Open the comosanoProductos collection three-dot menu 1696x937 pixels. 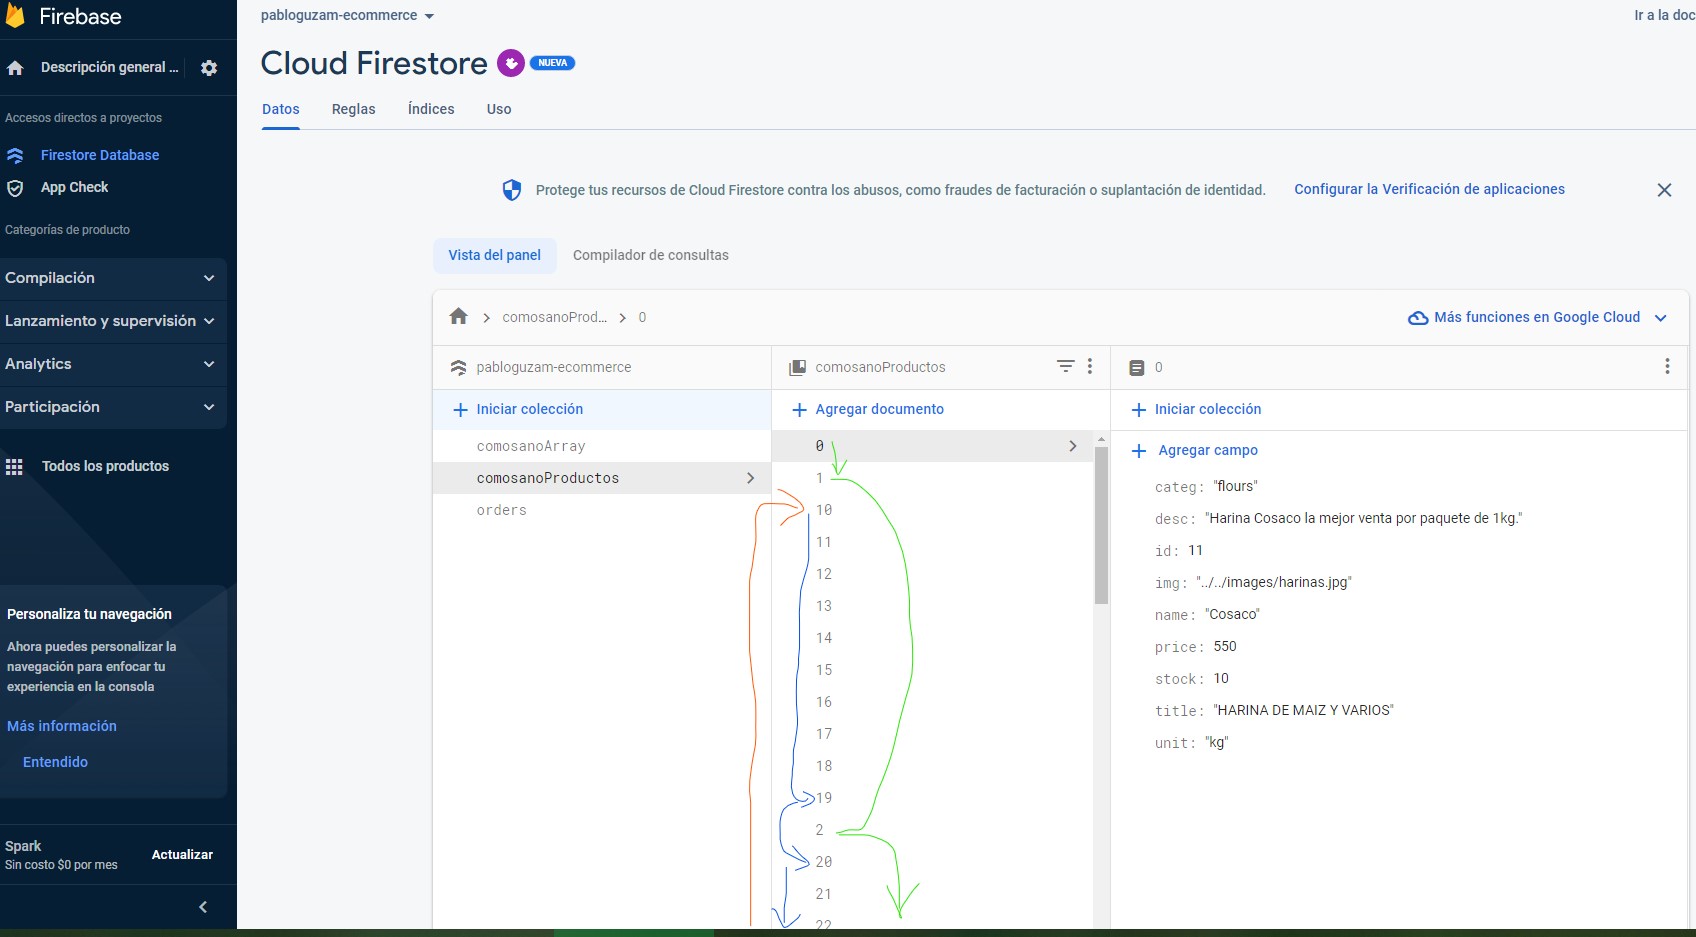pyautogui.click(x=1090, y=367)
